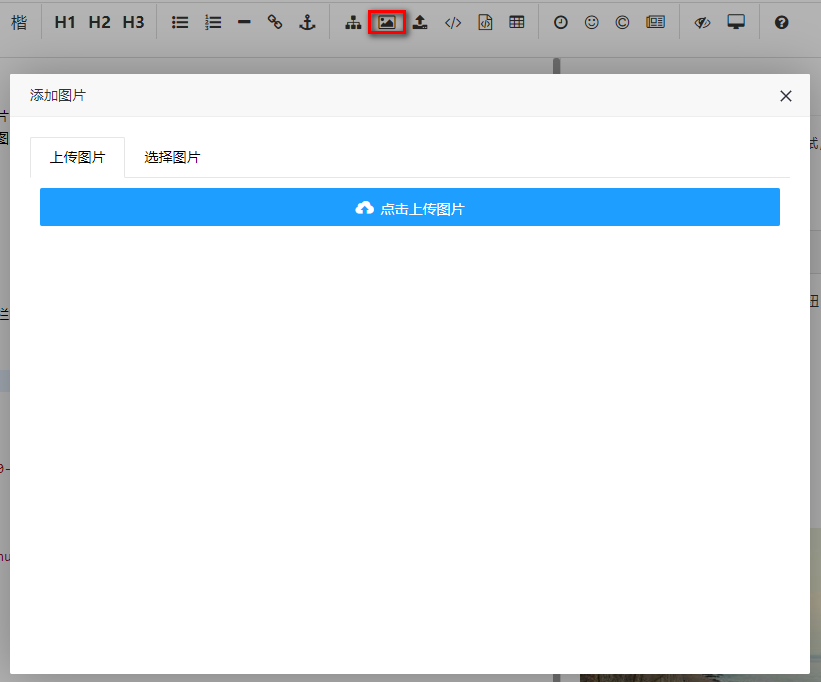Switch to the 选择图片 tab
821x682 pixels.
pyautogui.click(x=172, y=158)
